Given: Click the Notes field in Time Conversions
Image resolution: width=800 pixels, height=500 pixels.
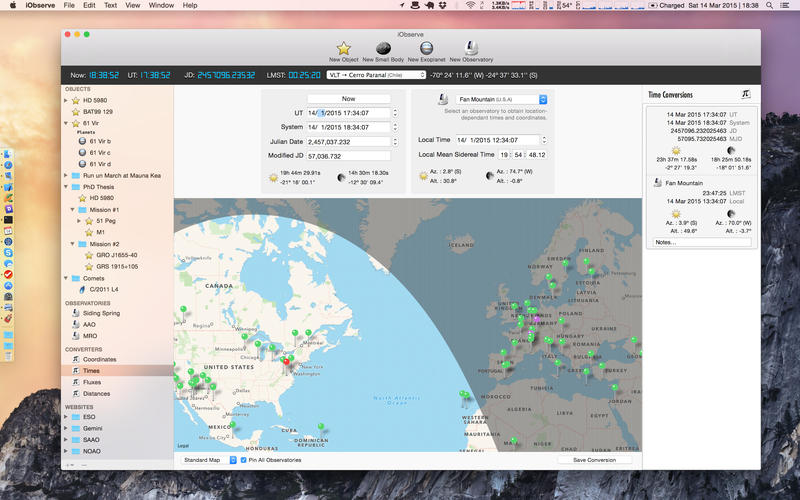Looking at the screenshot, I should click(702, 242).
